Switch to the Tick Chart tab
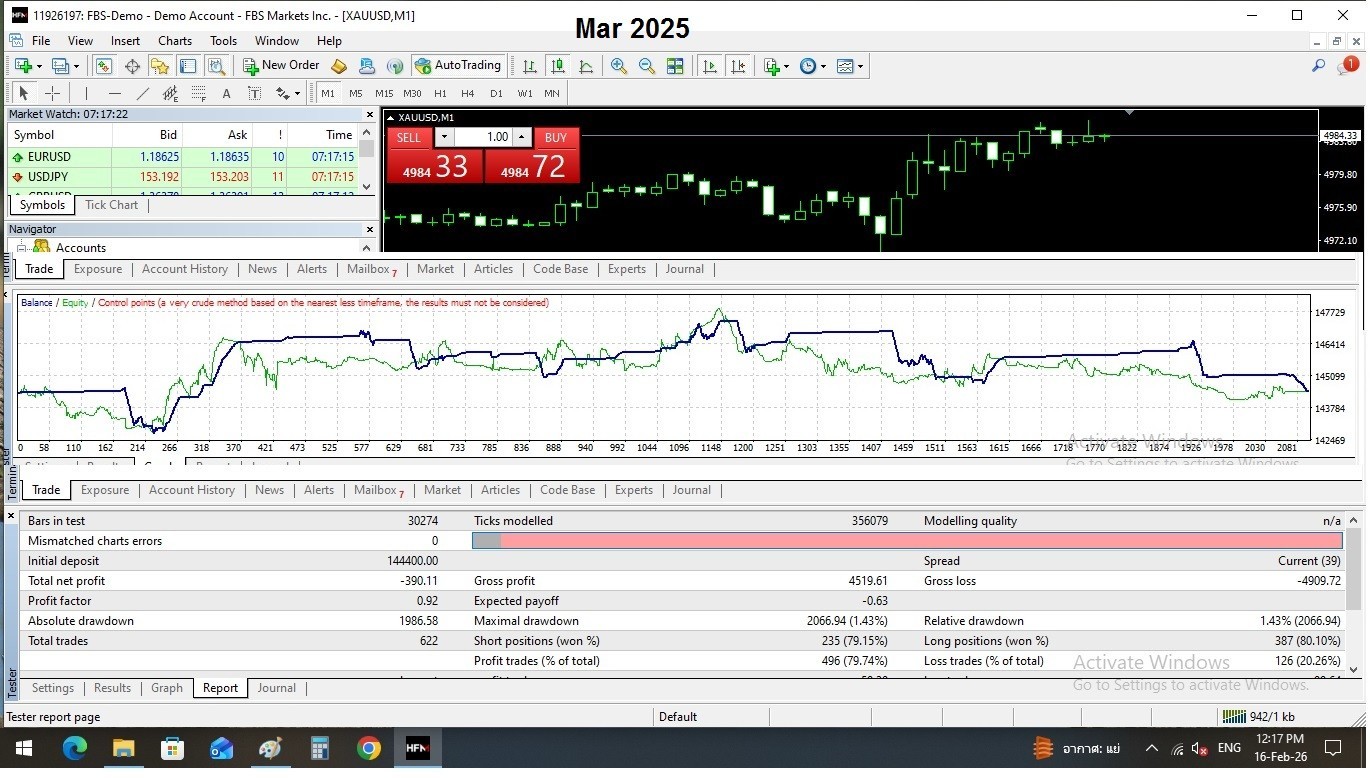 click(x=111, y=205)
